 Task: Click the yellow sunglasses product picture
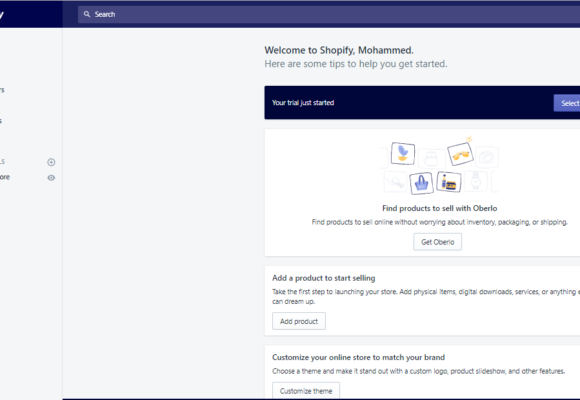[x=461, y=154]
